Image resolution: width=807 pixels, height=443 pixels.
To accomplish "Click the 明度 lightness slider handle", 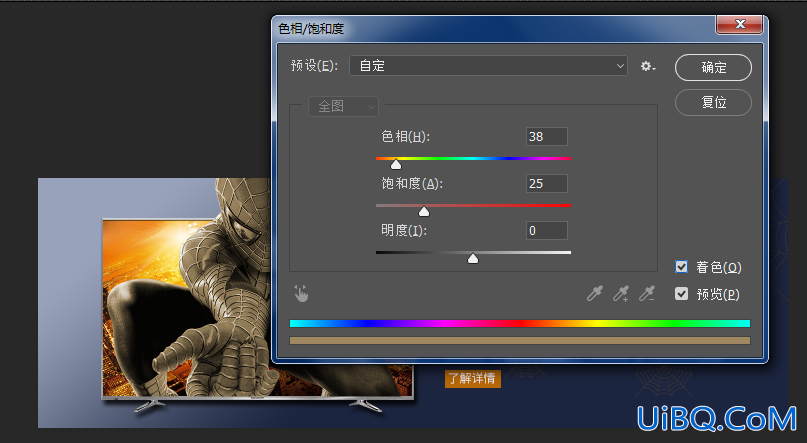I will point(473,258).
